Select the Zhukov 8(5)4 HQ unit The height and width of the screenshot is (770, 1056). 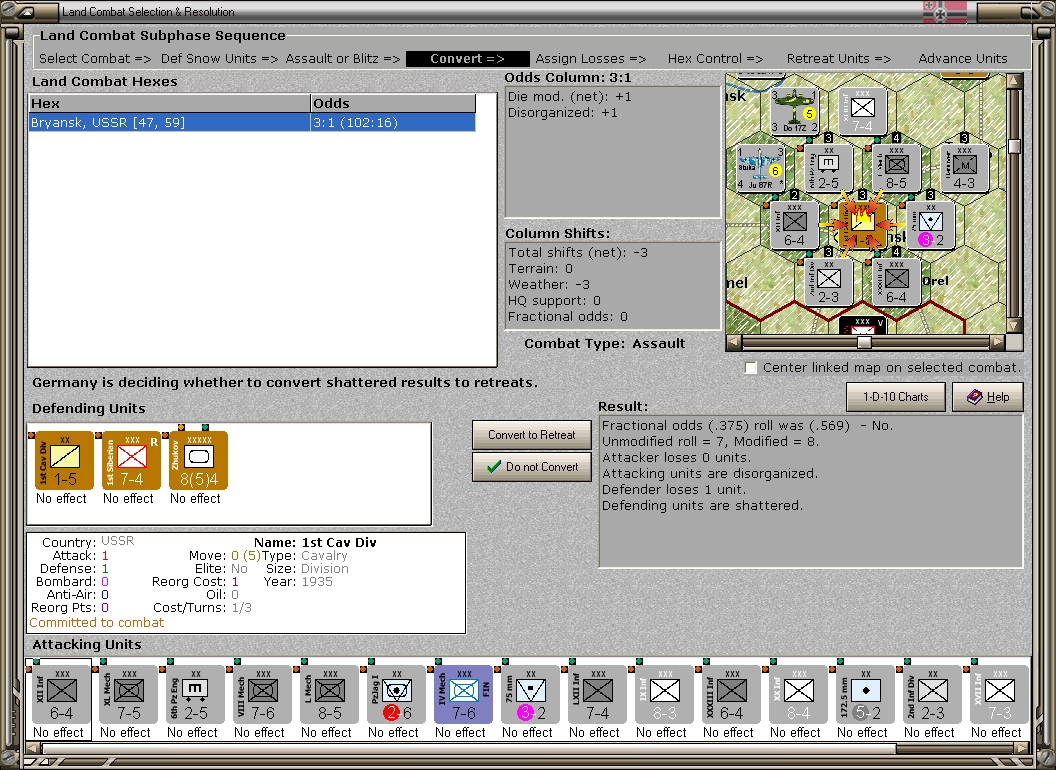coord(199,461)
